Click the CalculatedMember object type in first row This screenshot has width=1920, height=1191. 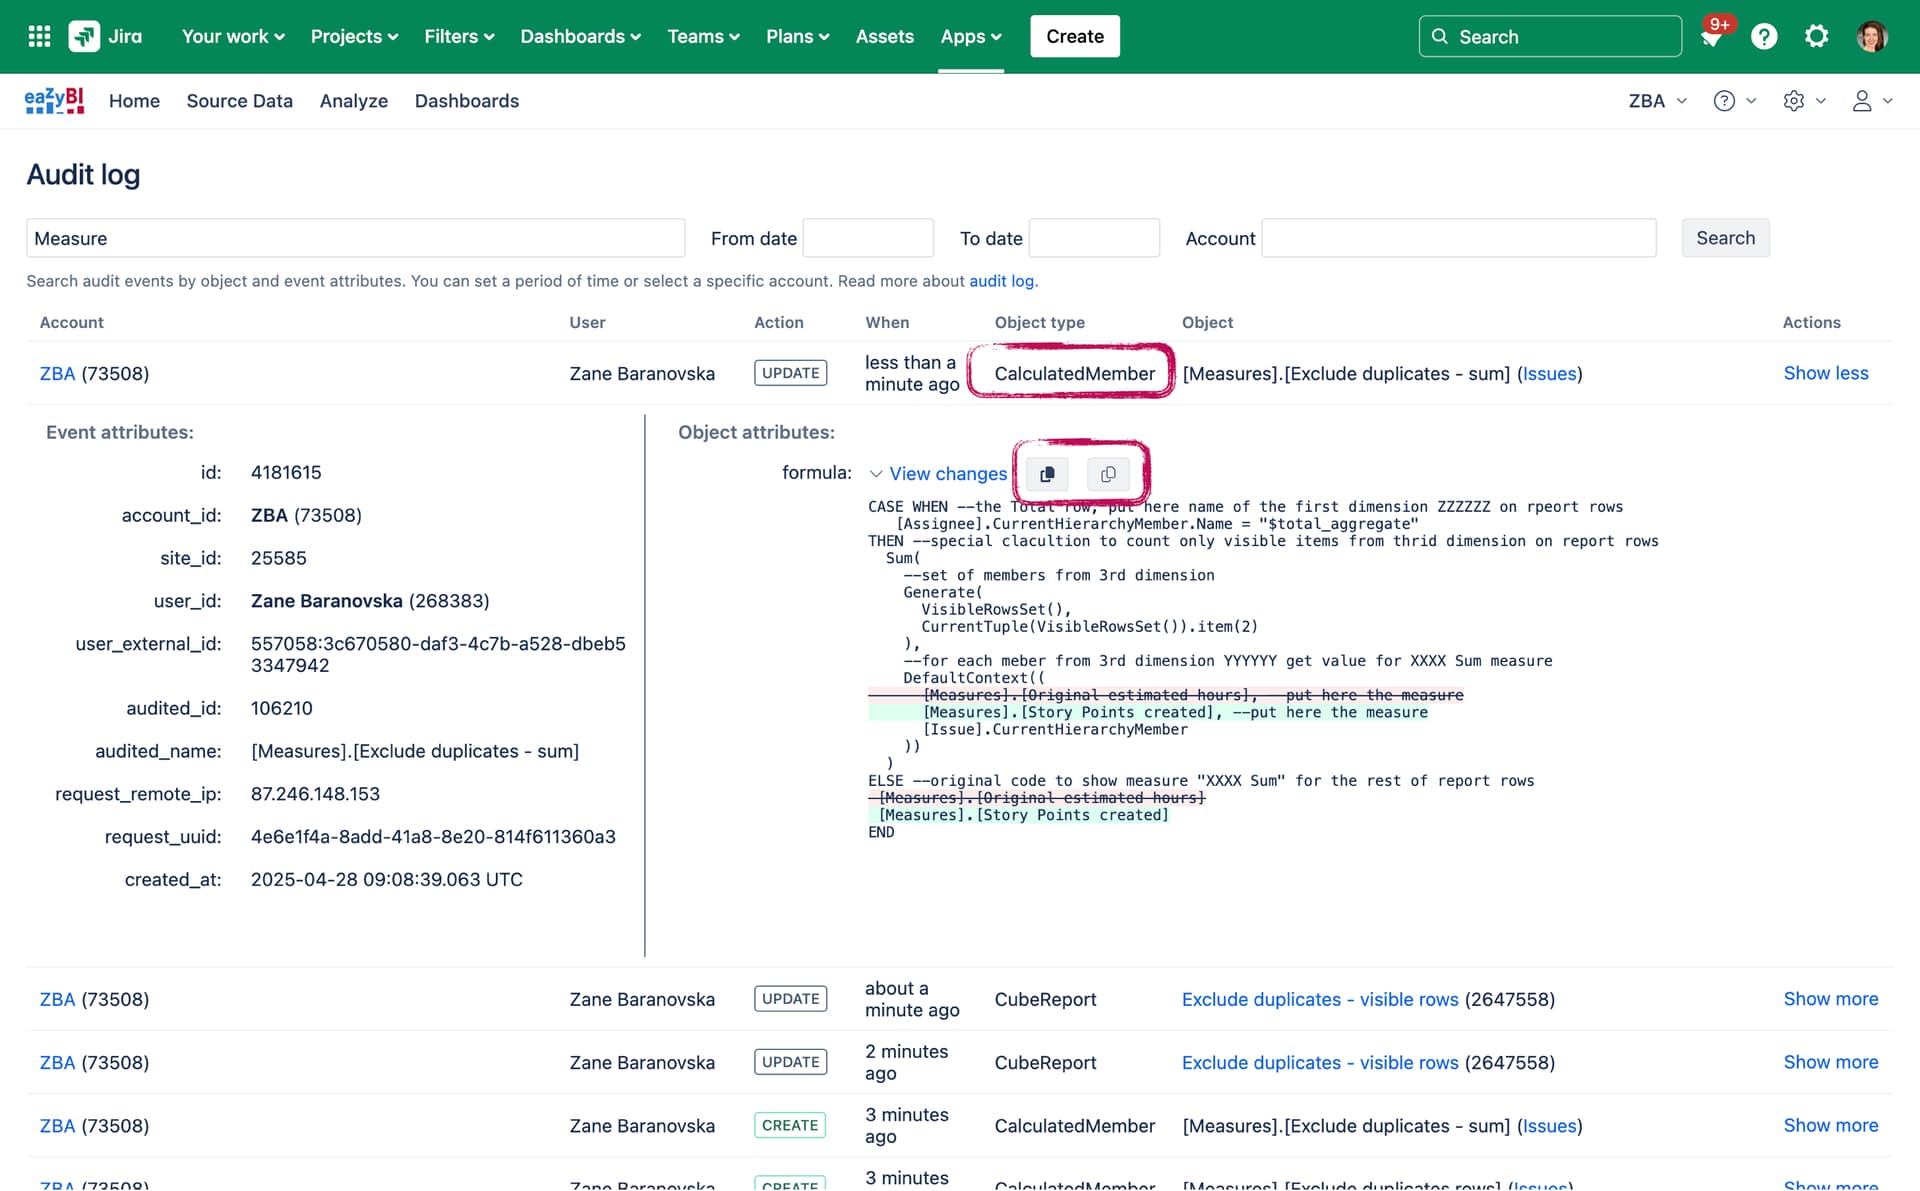coord(1074,374)
